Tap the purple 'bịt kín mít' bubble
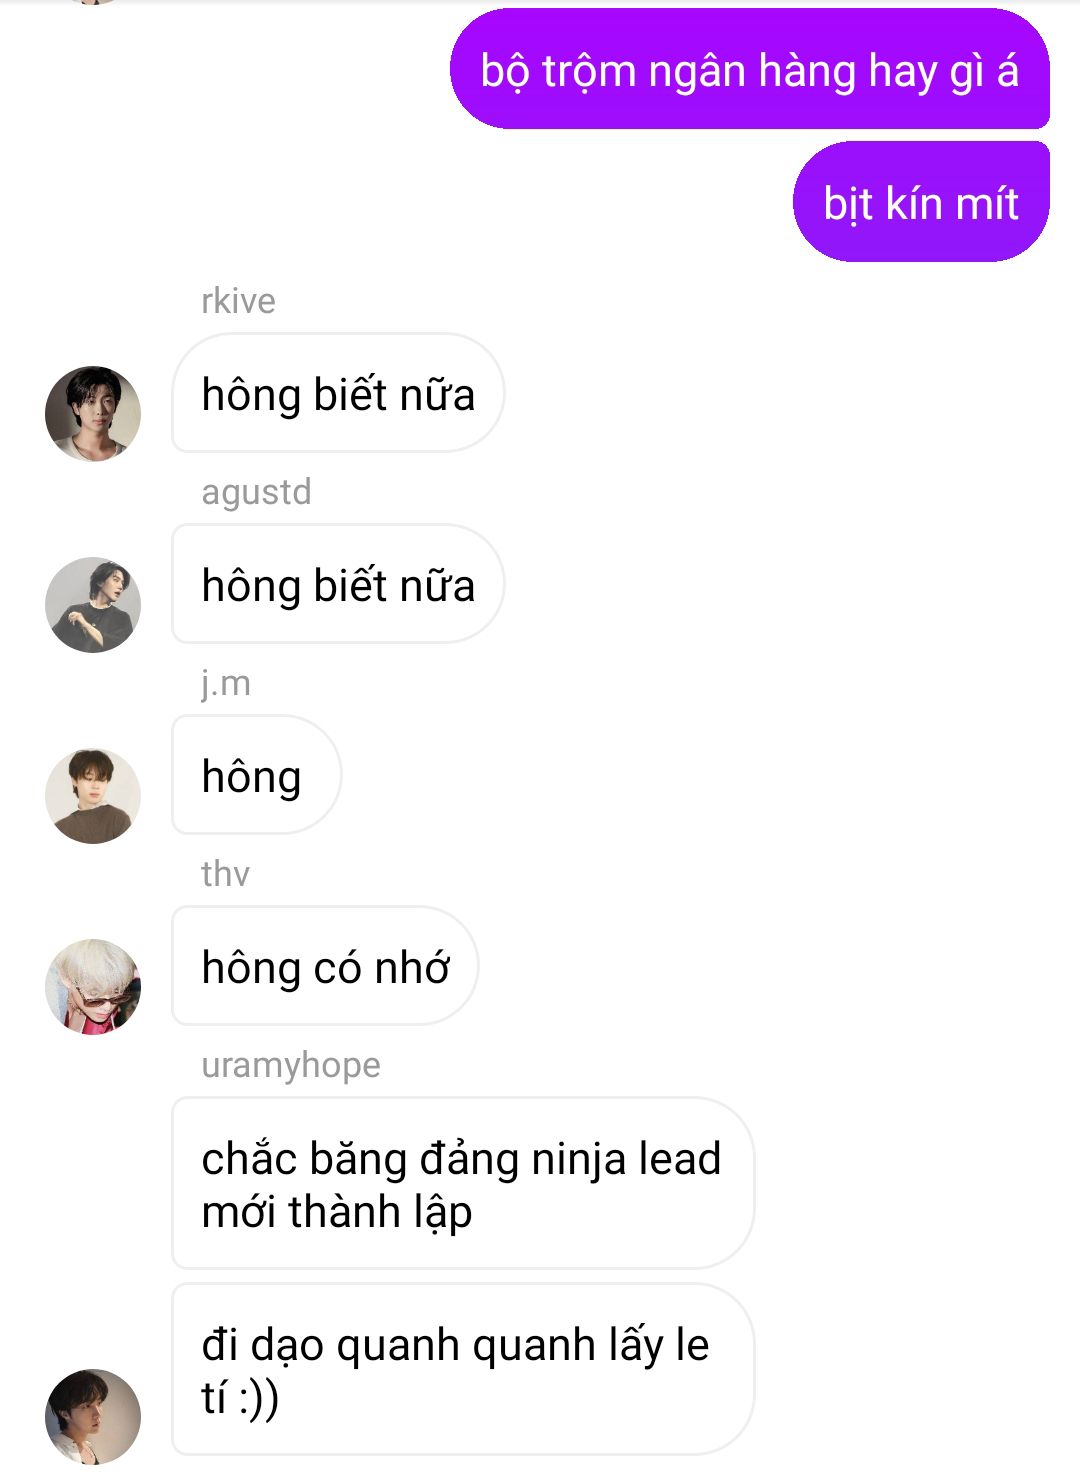The width and height of the screenshot is (1080, 1475). pos(921,202)
